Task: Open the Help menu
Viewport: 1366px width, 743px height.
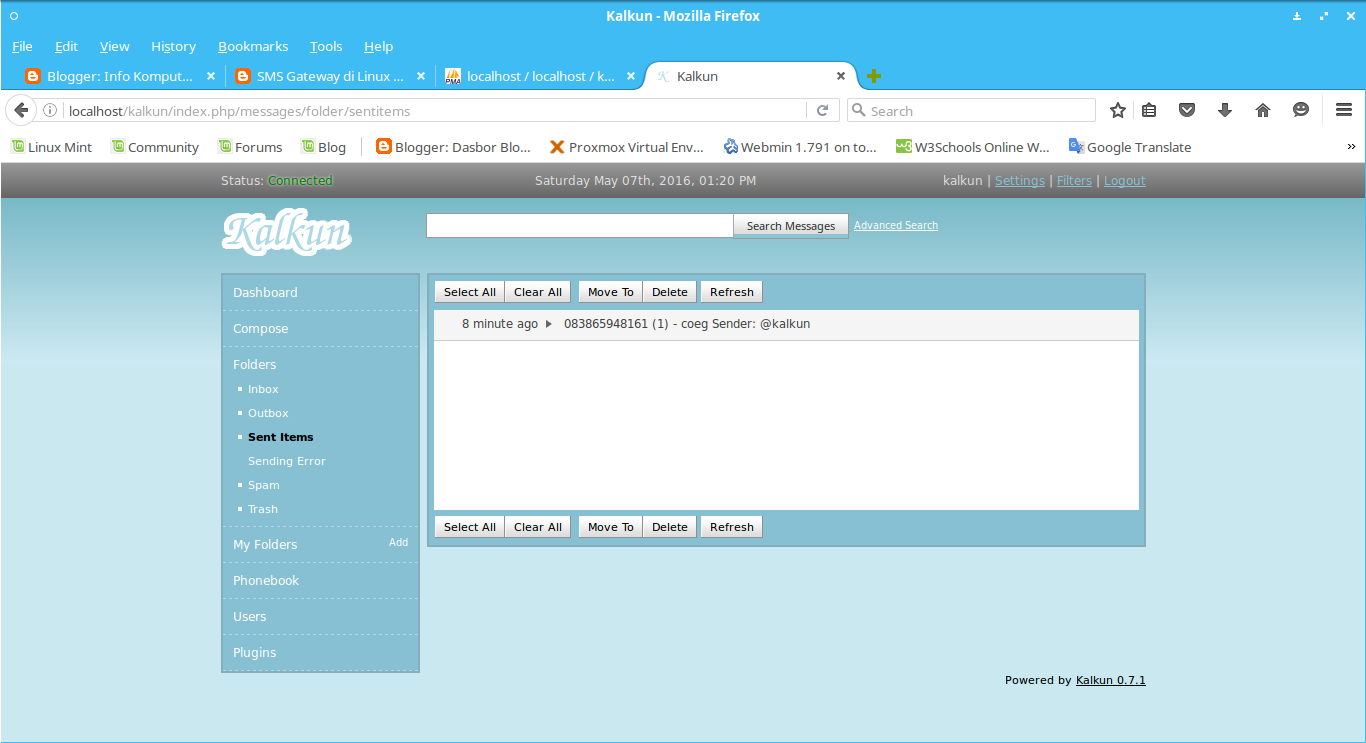Action: tap(378, 46)
